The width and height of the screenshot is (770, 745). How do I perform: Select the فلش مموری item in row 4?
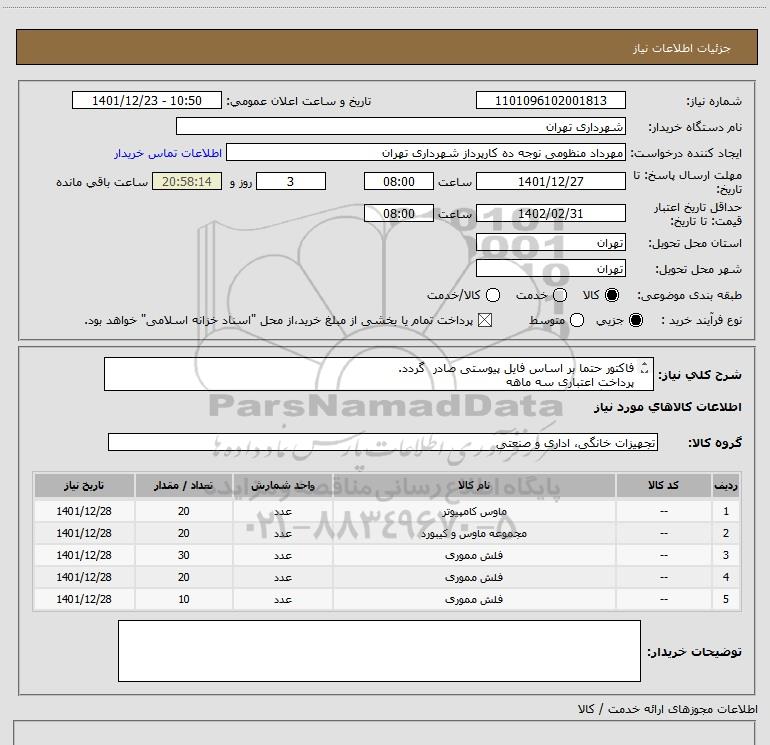[387, 578]
